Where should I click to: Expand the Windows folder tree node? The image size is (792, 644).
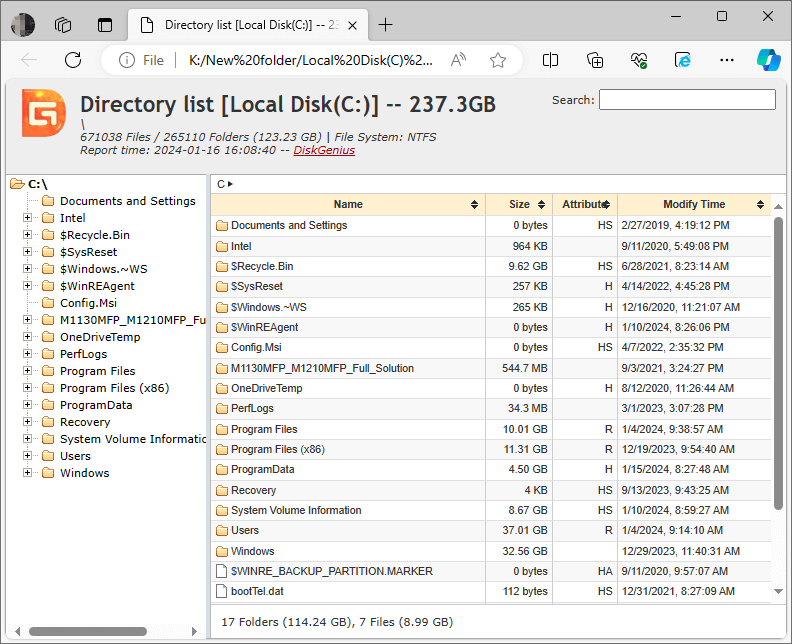tap(28, 473)
